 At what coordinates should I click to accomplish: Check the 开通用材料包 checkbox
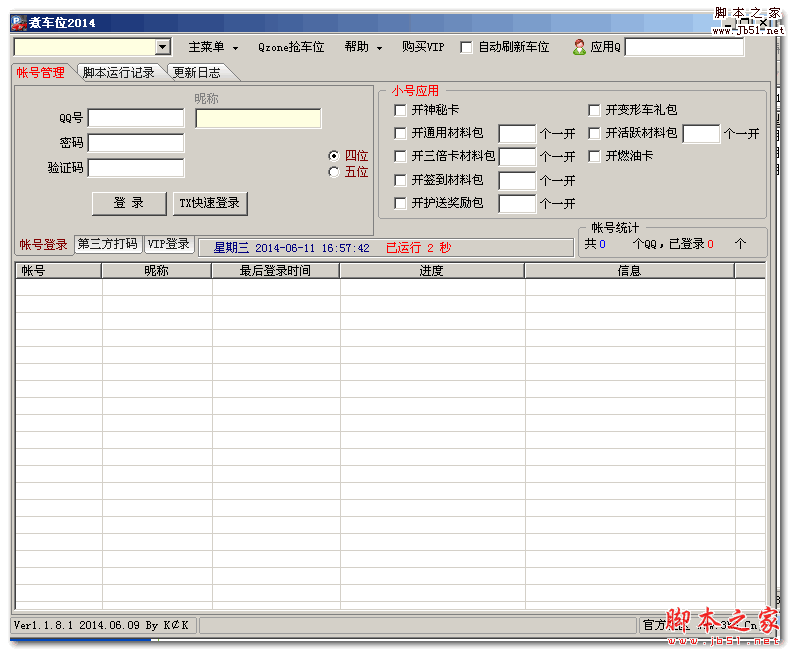coord(400,133)
